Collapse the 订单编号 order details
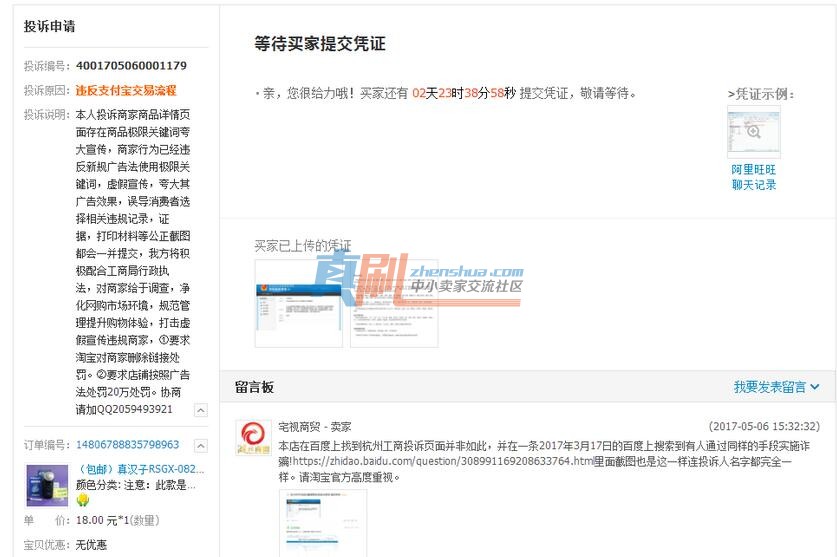 [201, 445]
